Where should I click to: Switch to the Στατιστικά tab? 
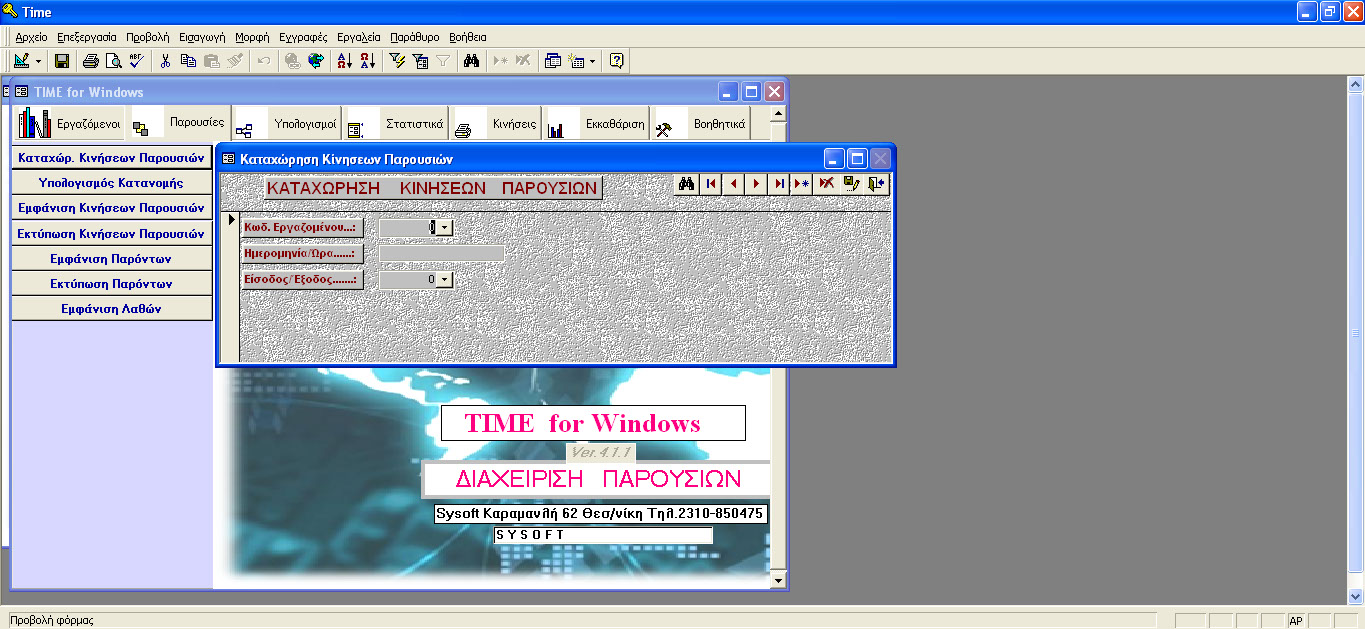[x=413, y=125]
